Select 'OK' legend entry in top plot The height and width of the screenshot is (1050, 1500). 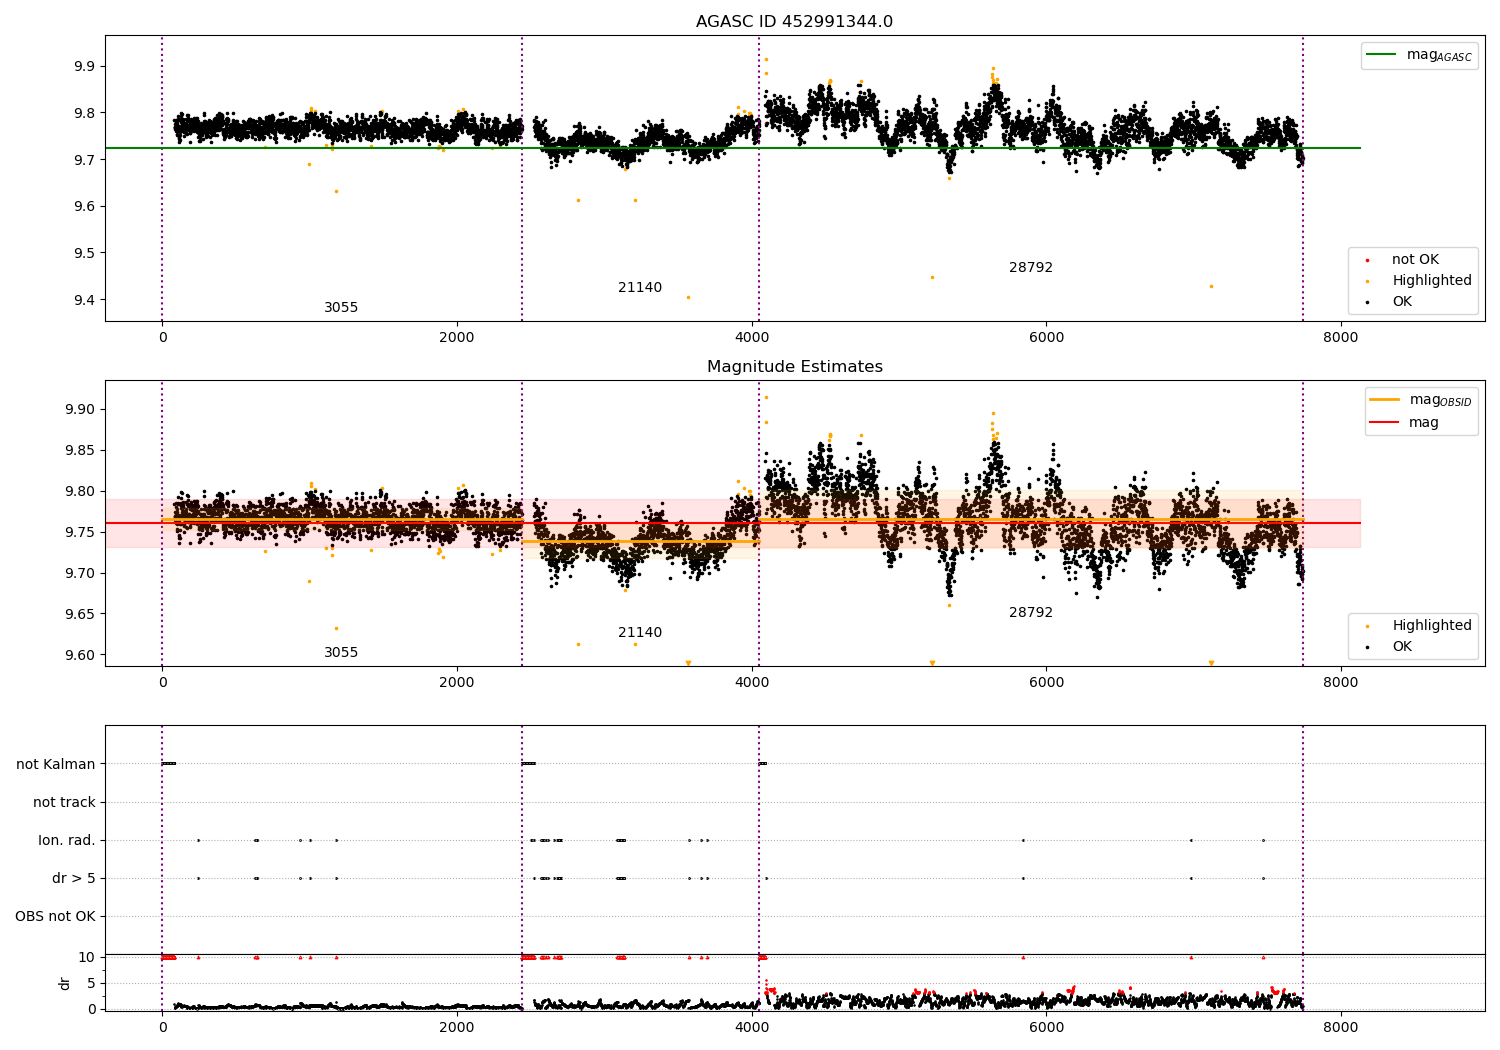coord(1402,302)
